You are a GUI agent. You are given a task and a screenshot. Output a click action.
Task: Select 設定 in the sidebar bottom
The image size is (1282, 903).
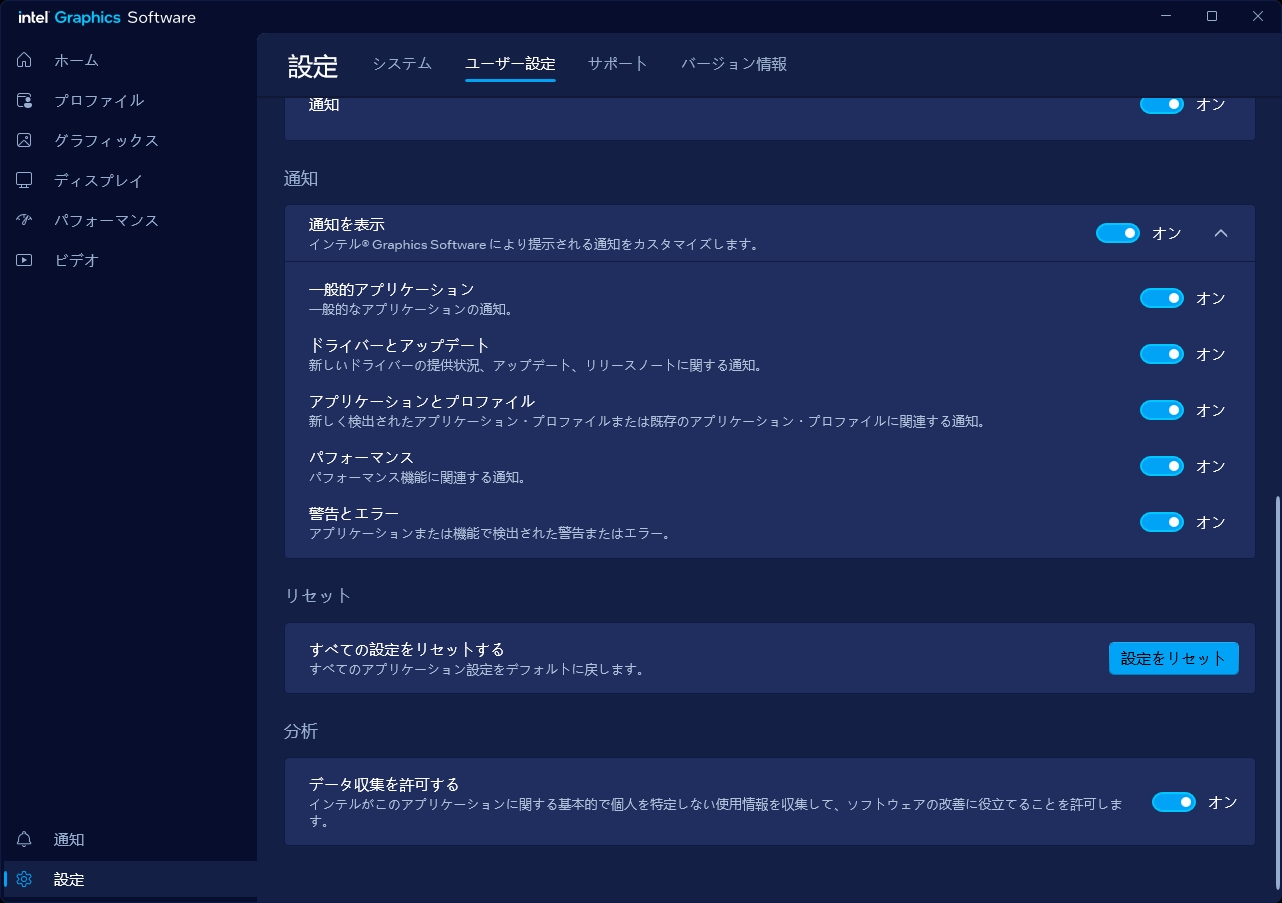tap(128, 879)
